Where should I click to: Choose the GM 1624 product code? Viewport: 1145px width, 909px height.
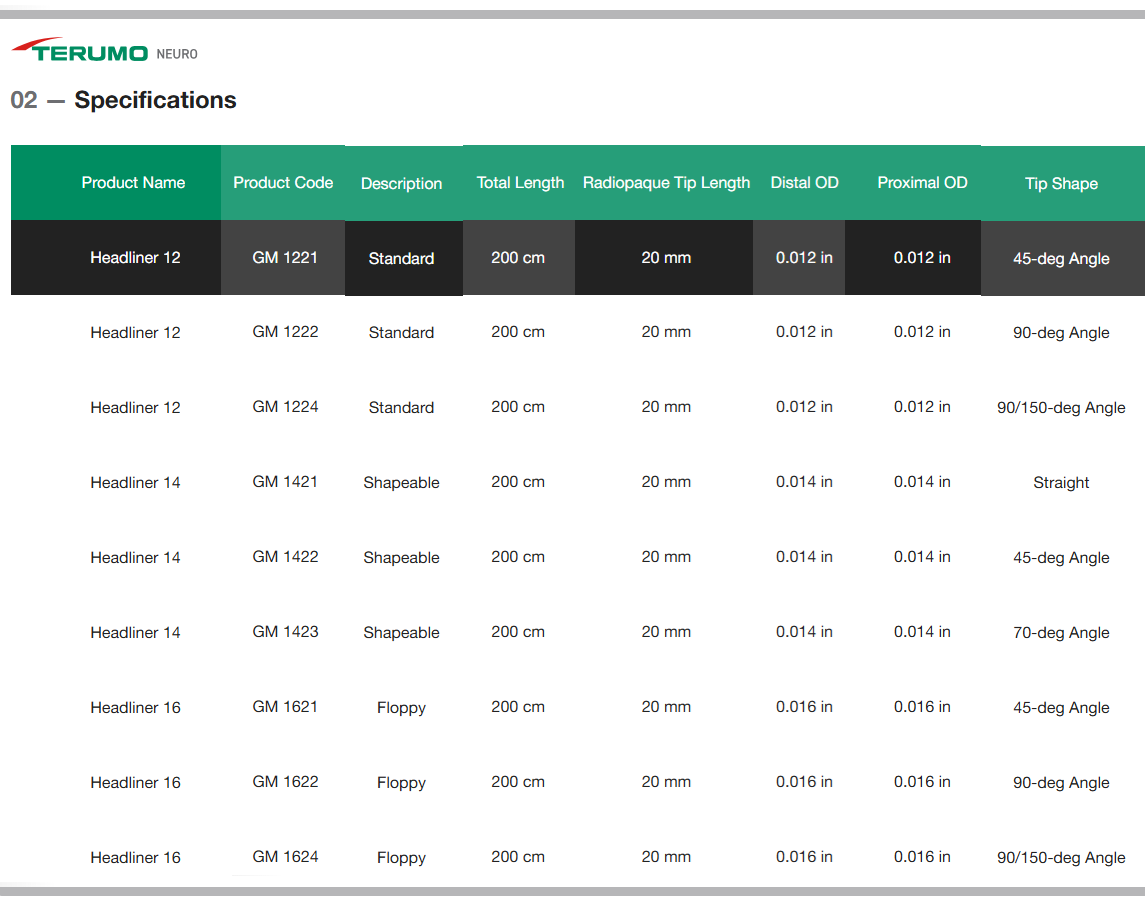click(285, 857)
